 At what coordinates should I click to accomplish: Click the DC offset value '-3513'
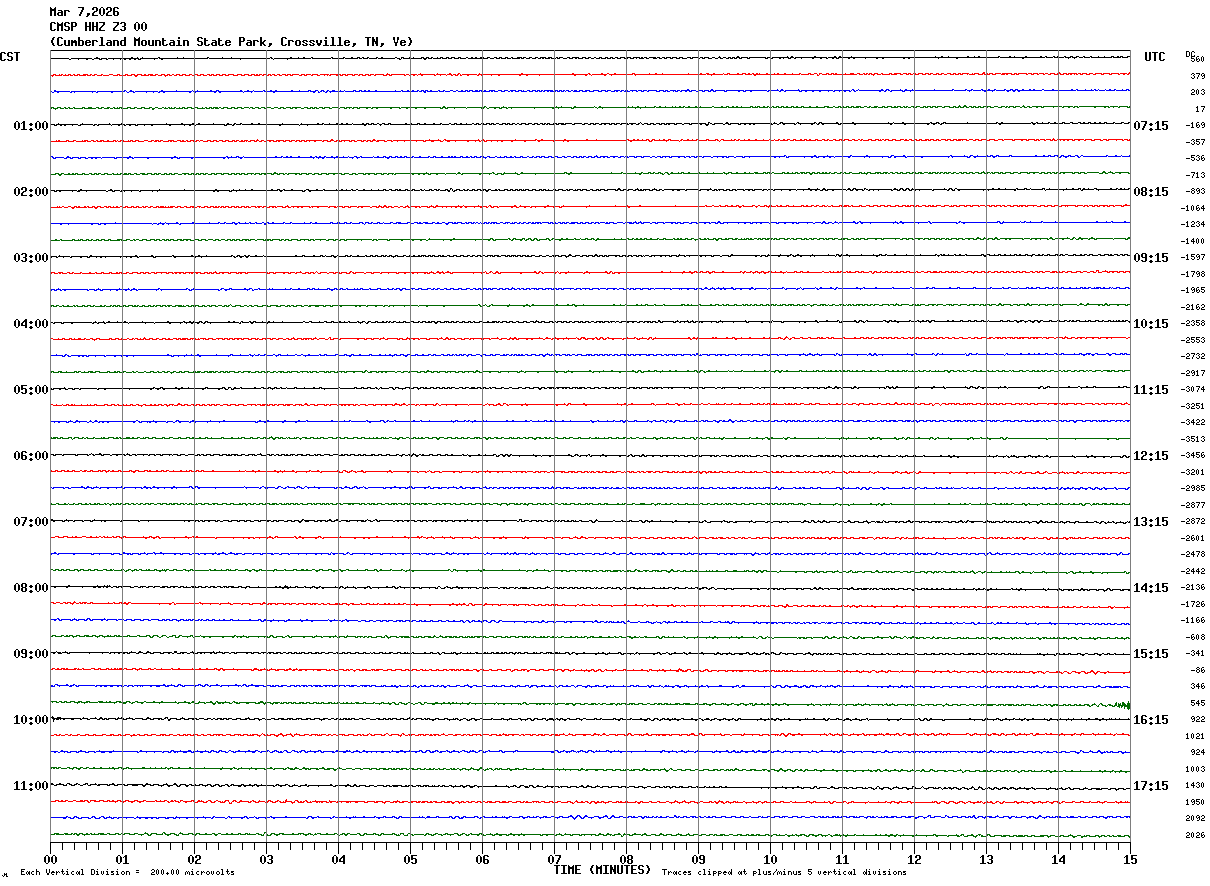pos(1193,439)
